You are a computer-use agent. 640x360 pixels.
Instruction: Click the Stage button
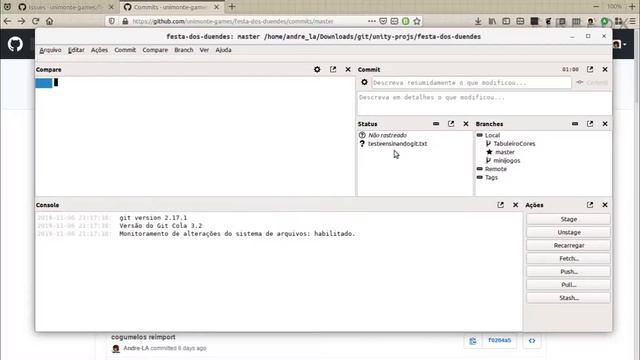coord(569,219)
